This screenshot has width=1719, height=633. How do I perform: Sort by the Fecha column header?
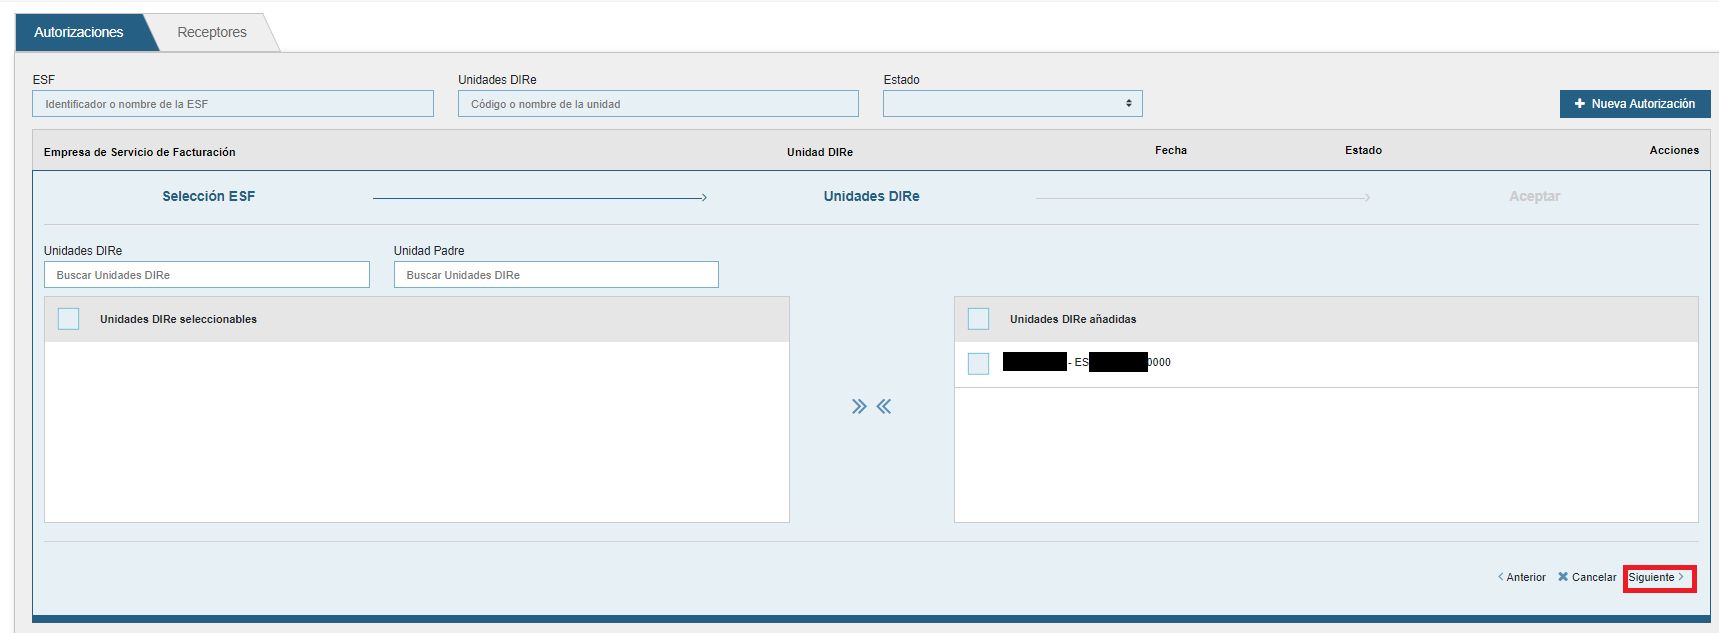(x=1170, y=150)
